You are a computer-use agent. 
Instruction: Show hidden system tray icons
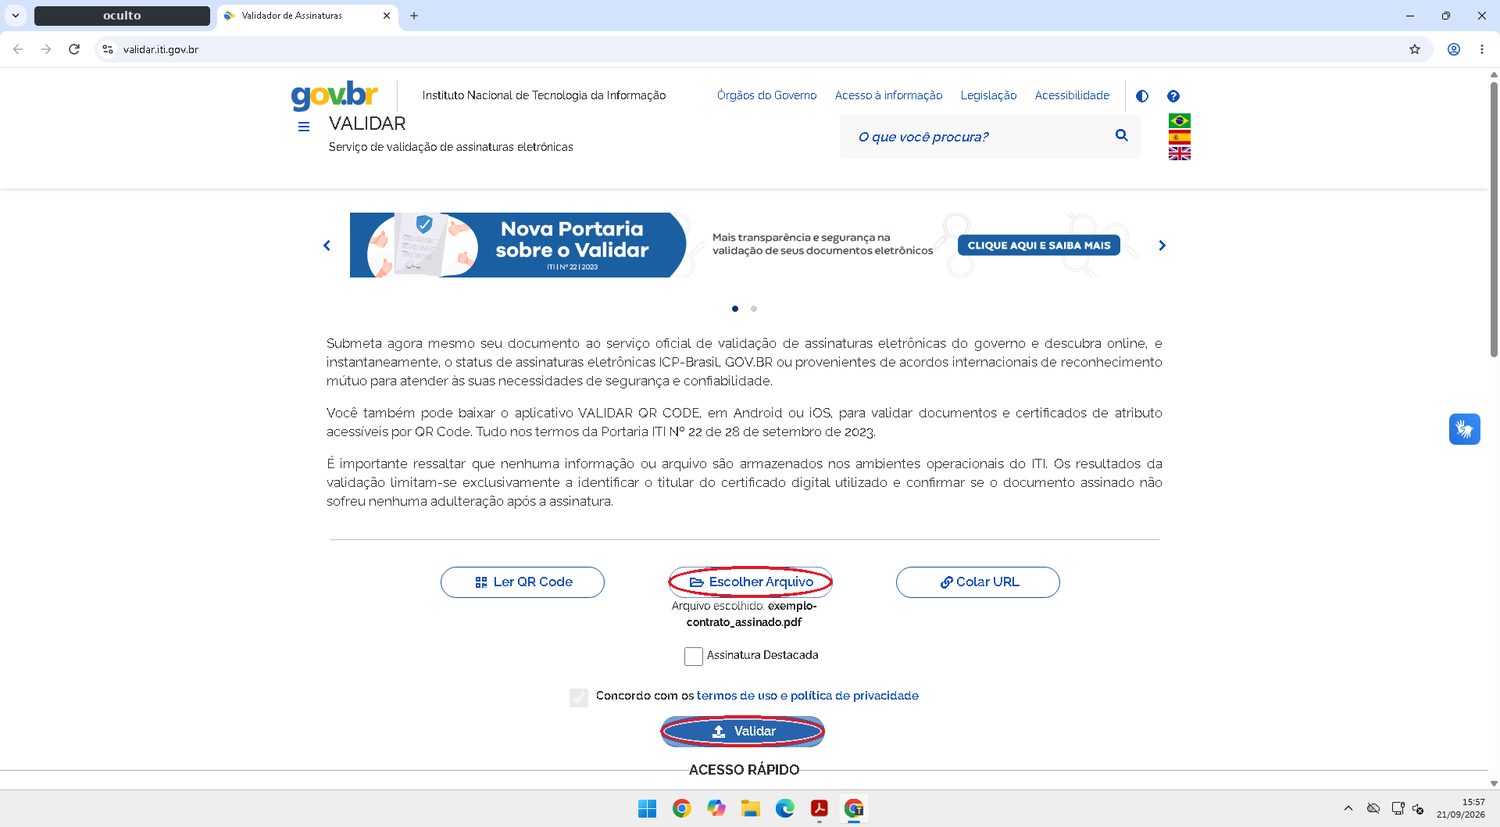tap(1348, 808)
